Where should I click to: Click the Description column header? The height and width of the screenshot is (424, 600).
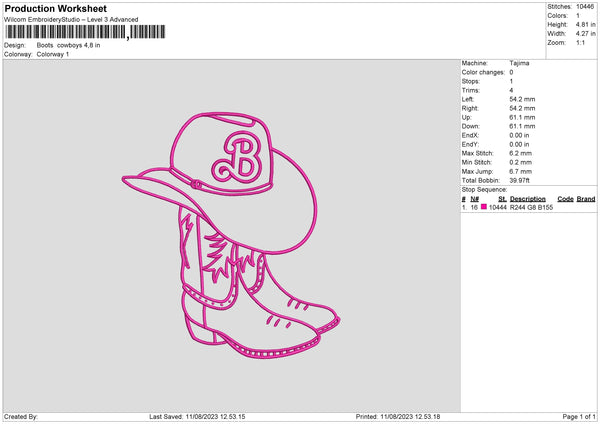pyautogui.click(x=528, y=199)
